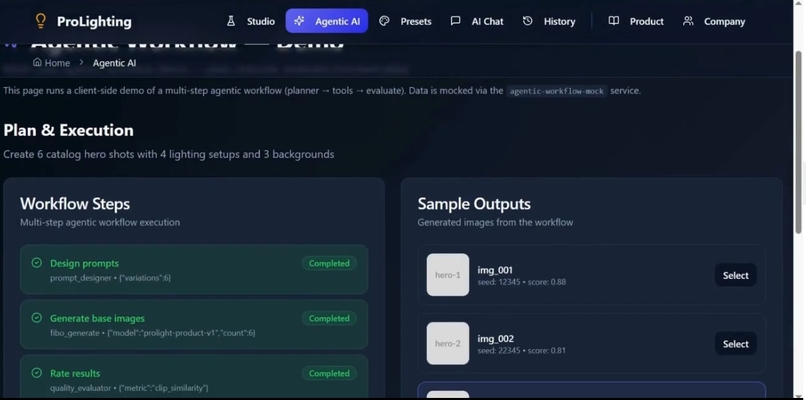Click the Workflow Steps heading
Image resolution: width=806 pixels, height=400 pixels.
75,204
